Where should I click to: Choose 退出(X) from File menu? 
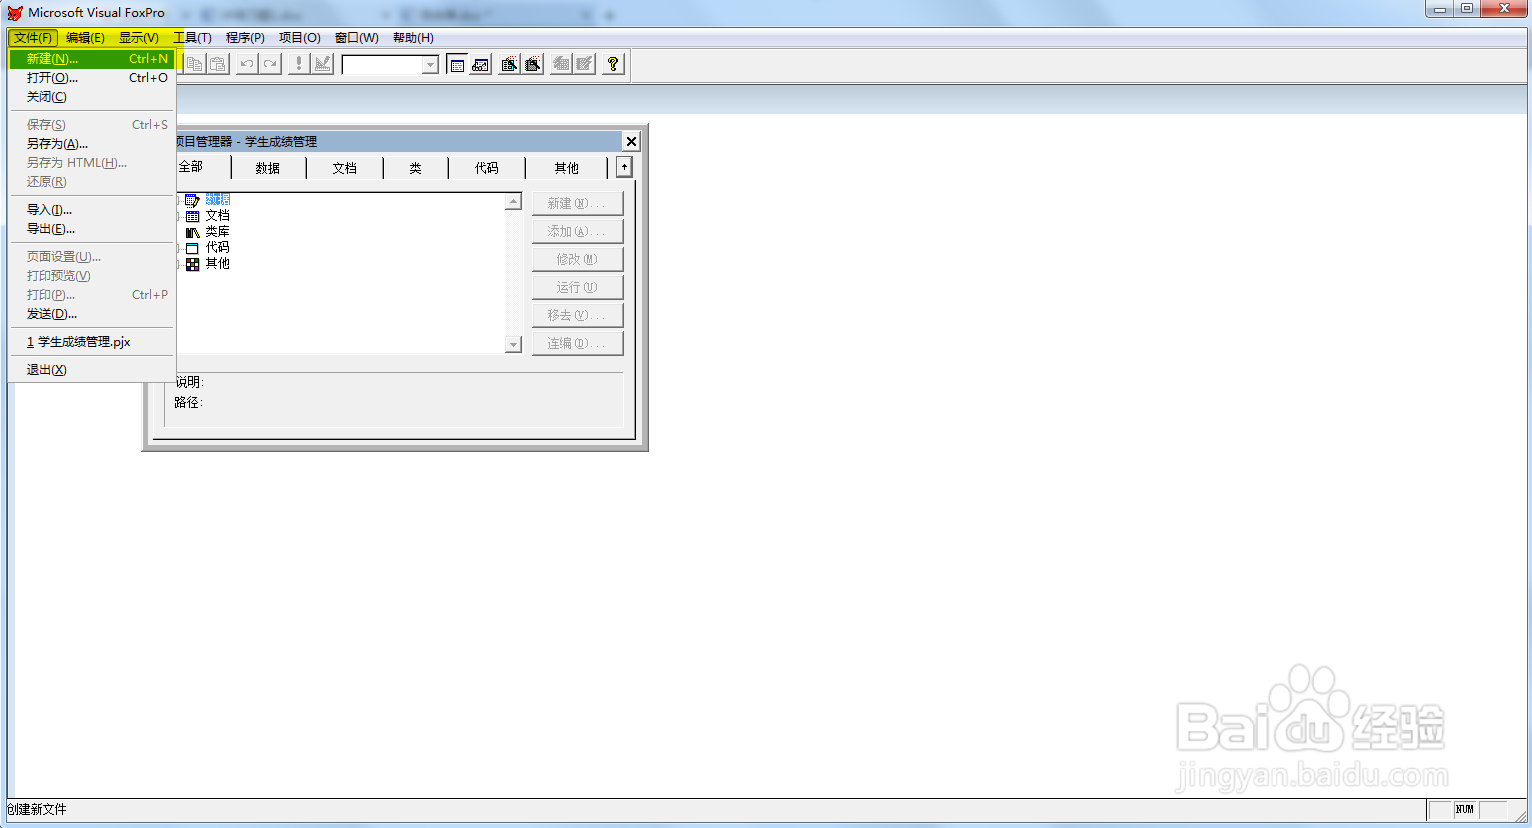pyautogui.click(x=92, y=370)
